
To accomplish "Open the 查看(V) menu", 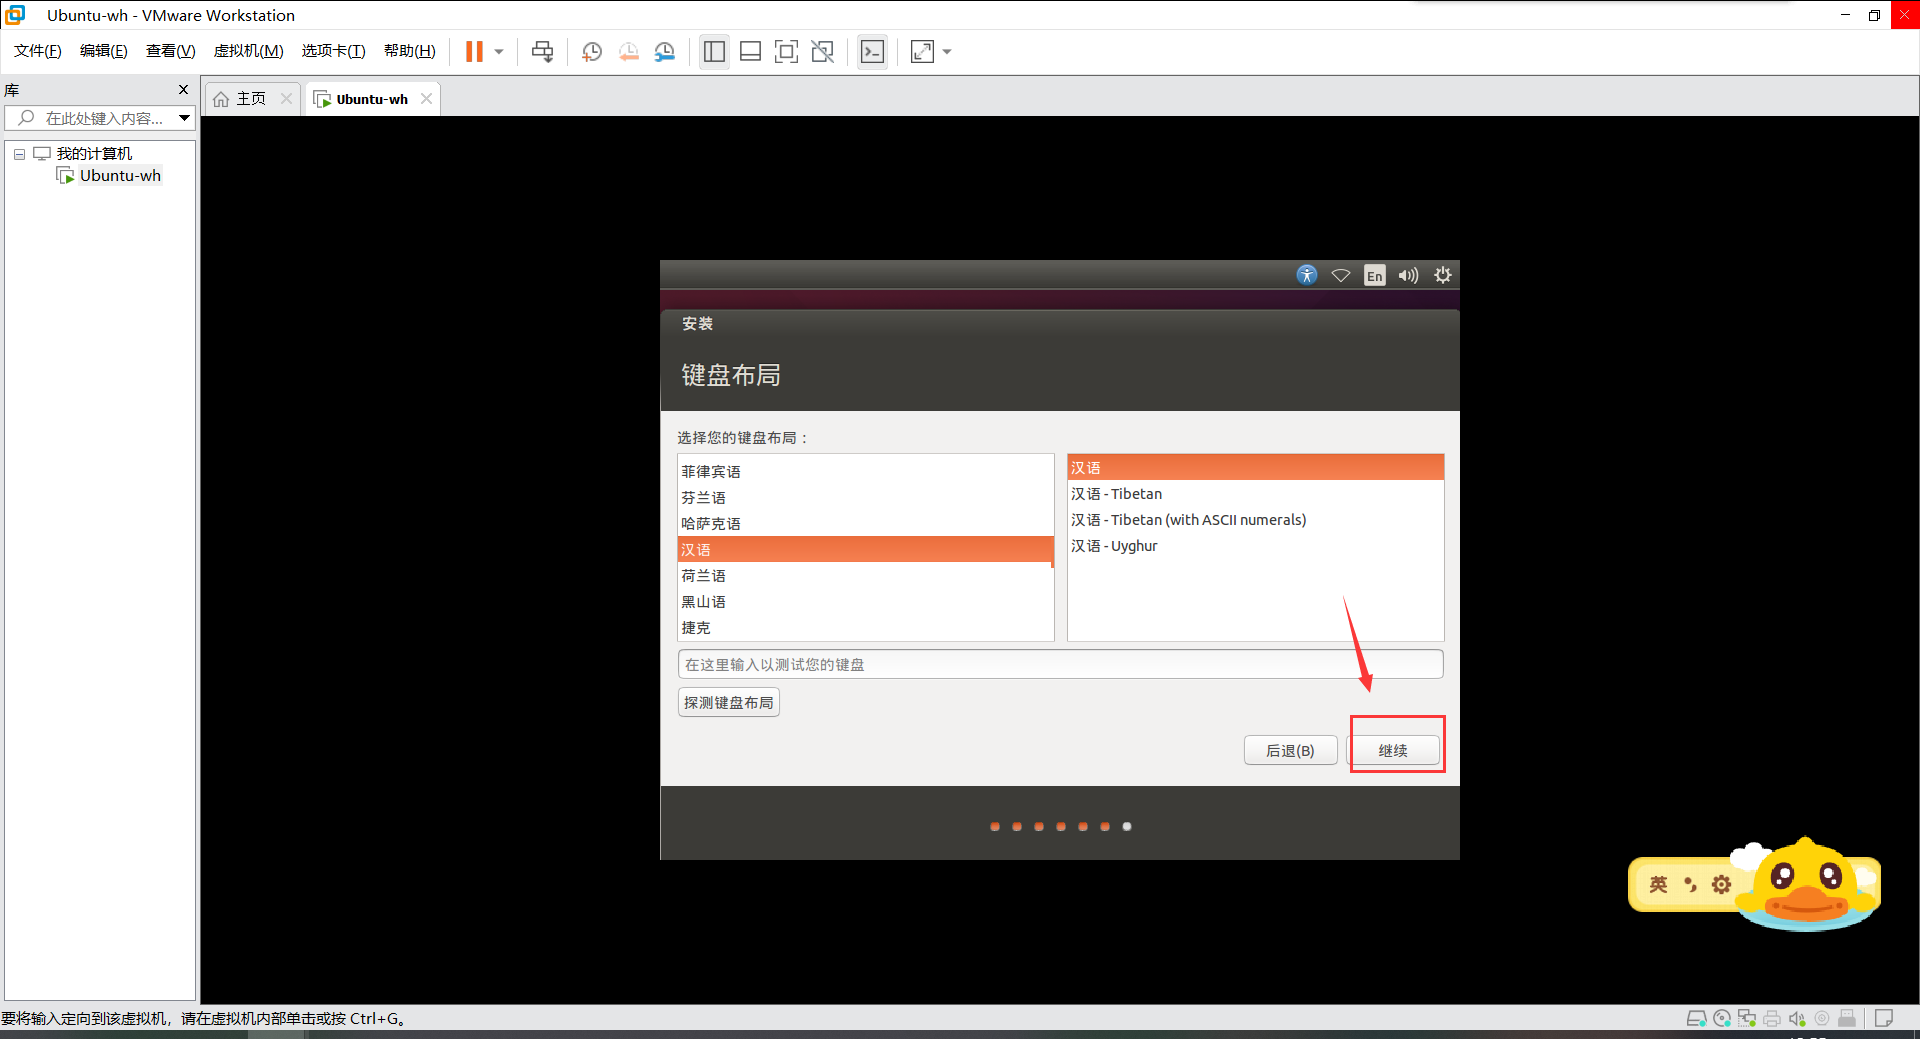I will point(171,51).
